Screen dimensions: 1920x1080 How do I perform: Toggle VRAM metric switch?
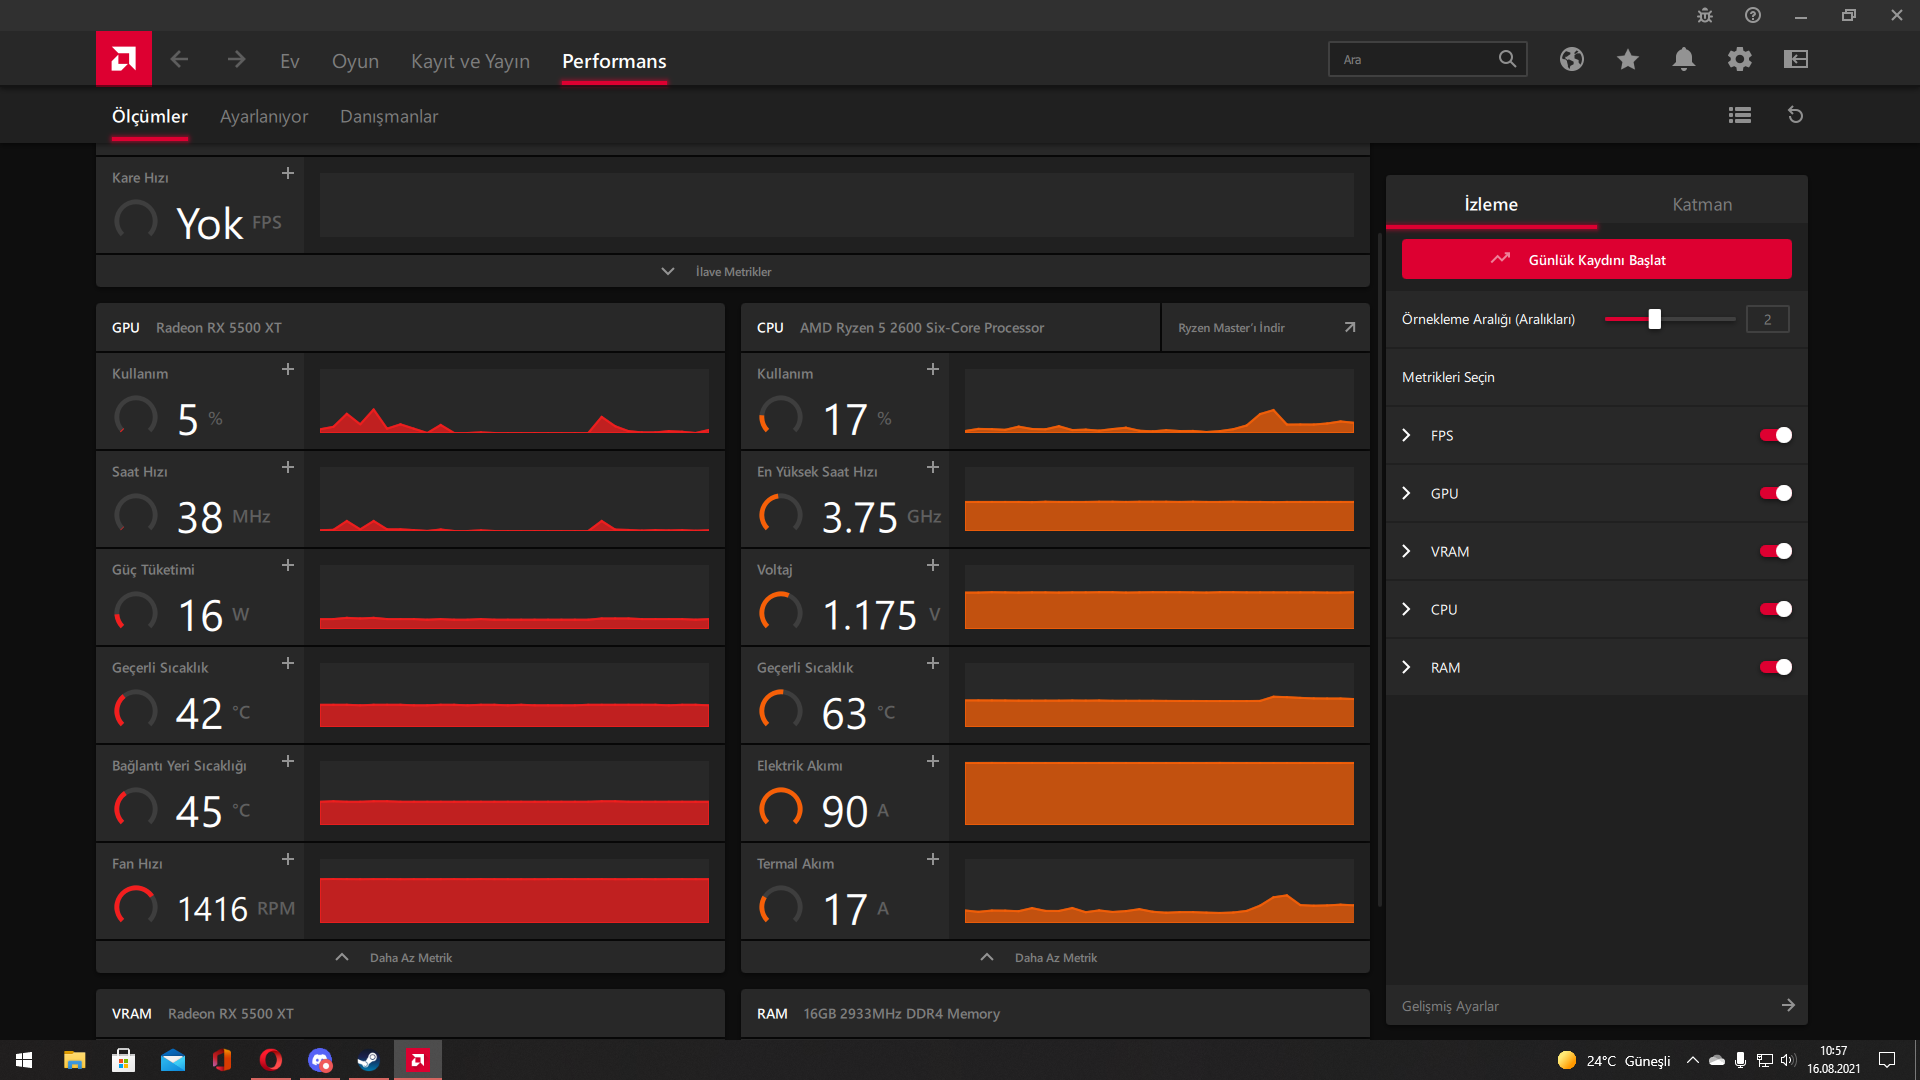coord(1776,551)
